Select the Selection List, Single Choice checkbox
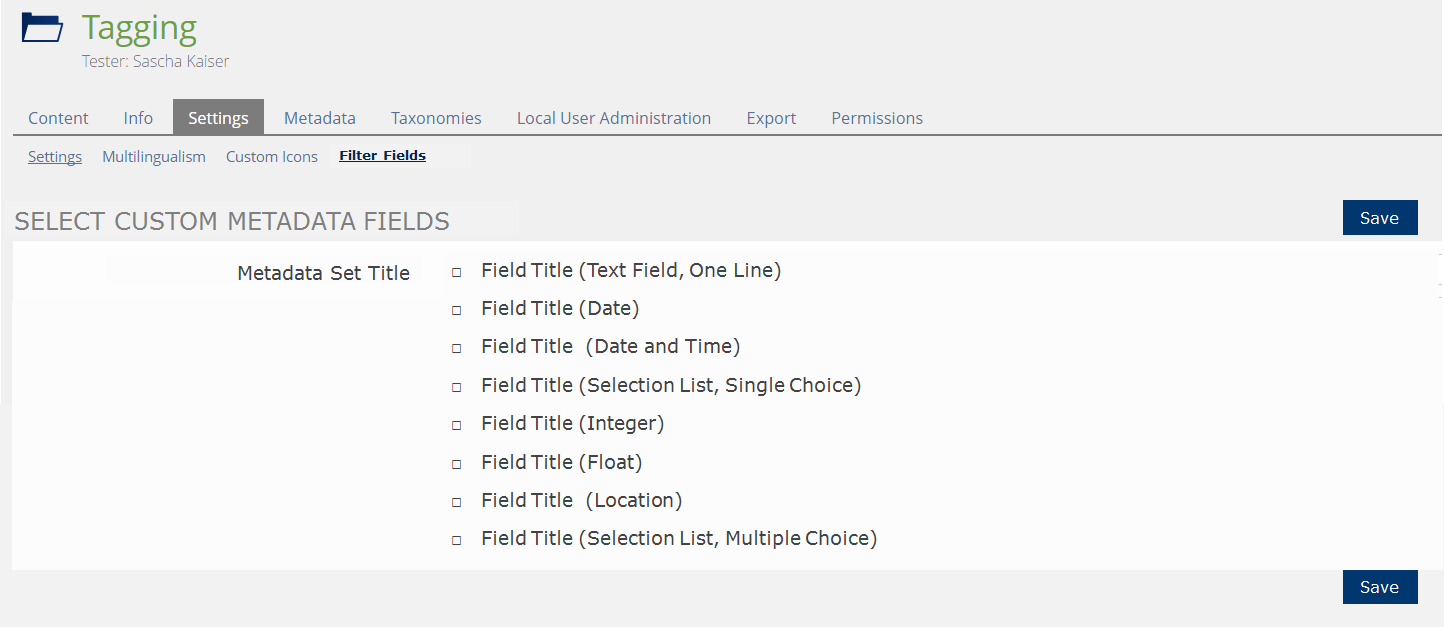Viewport: 1444px width, 627px height. (x=456, y=387)
